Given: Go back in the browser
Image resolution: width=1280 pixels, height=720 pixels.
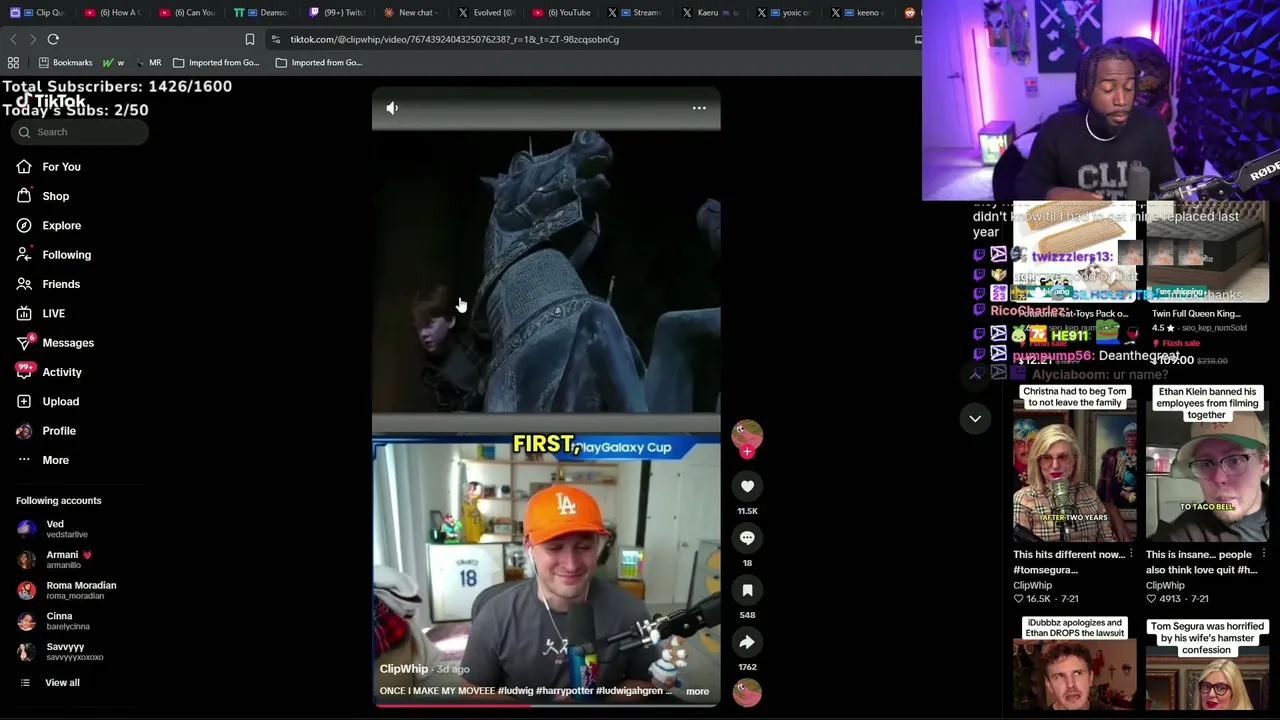Looking at the screenshot, I should tap(13, 39).
